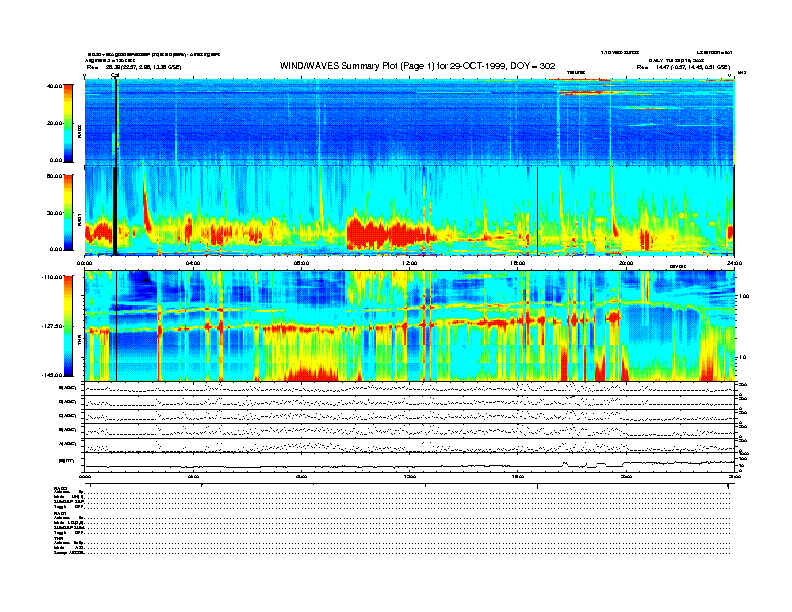Click the black vertical line near 16:40 in RAD1
This screenshot has height=612, width=792.
pyautogui.click(x=537, y=211)
